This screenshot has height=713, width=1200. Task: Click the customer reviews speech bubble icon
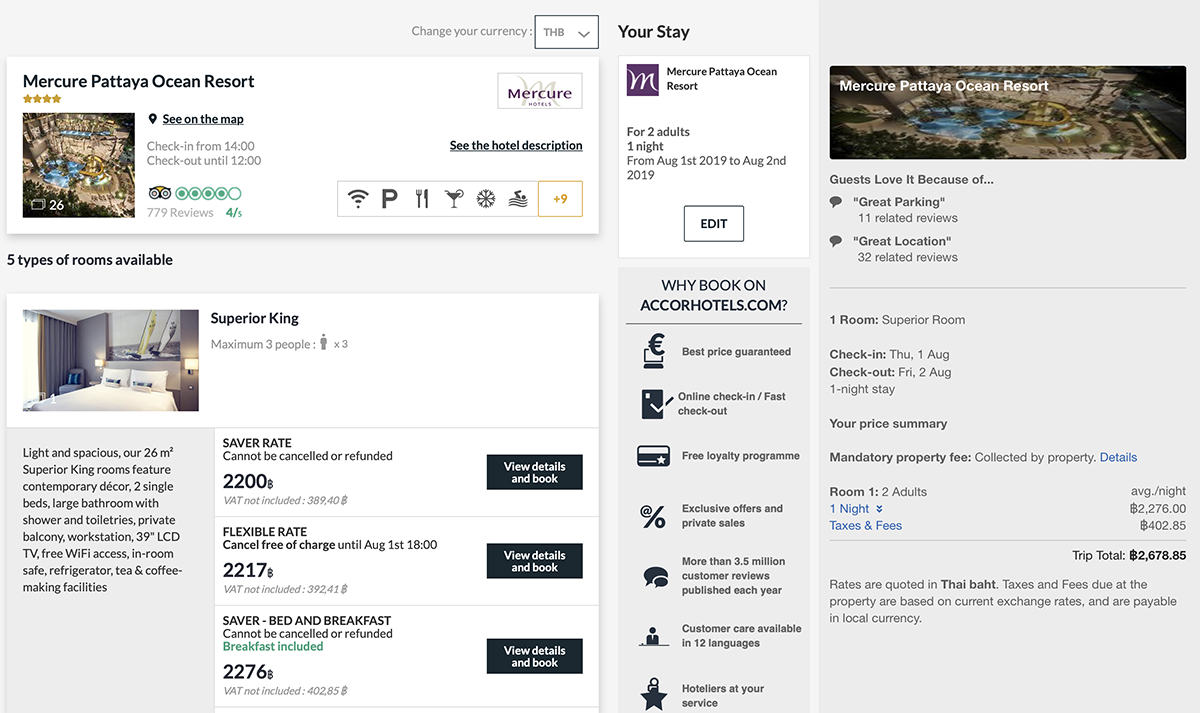(x=656, y=576)
